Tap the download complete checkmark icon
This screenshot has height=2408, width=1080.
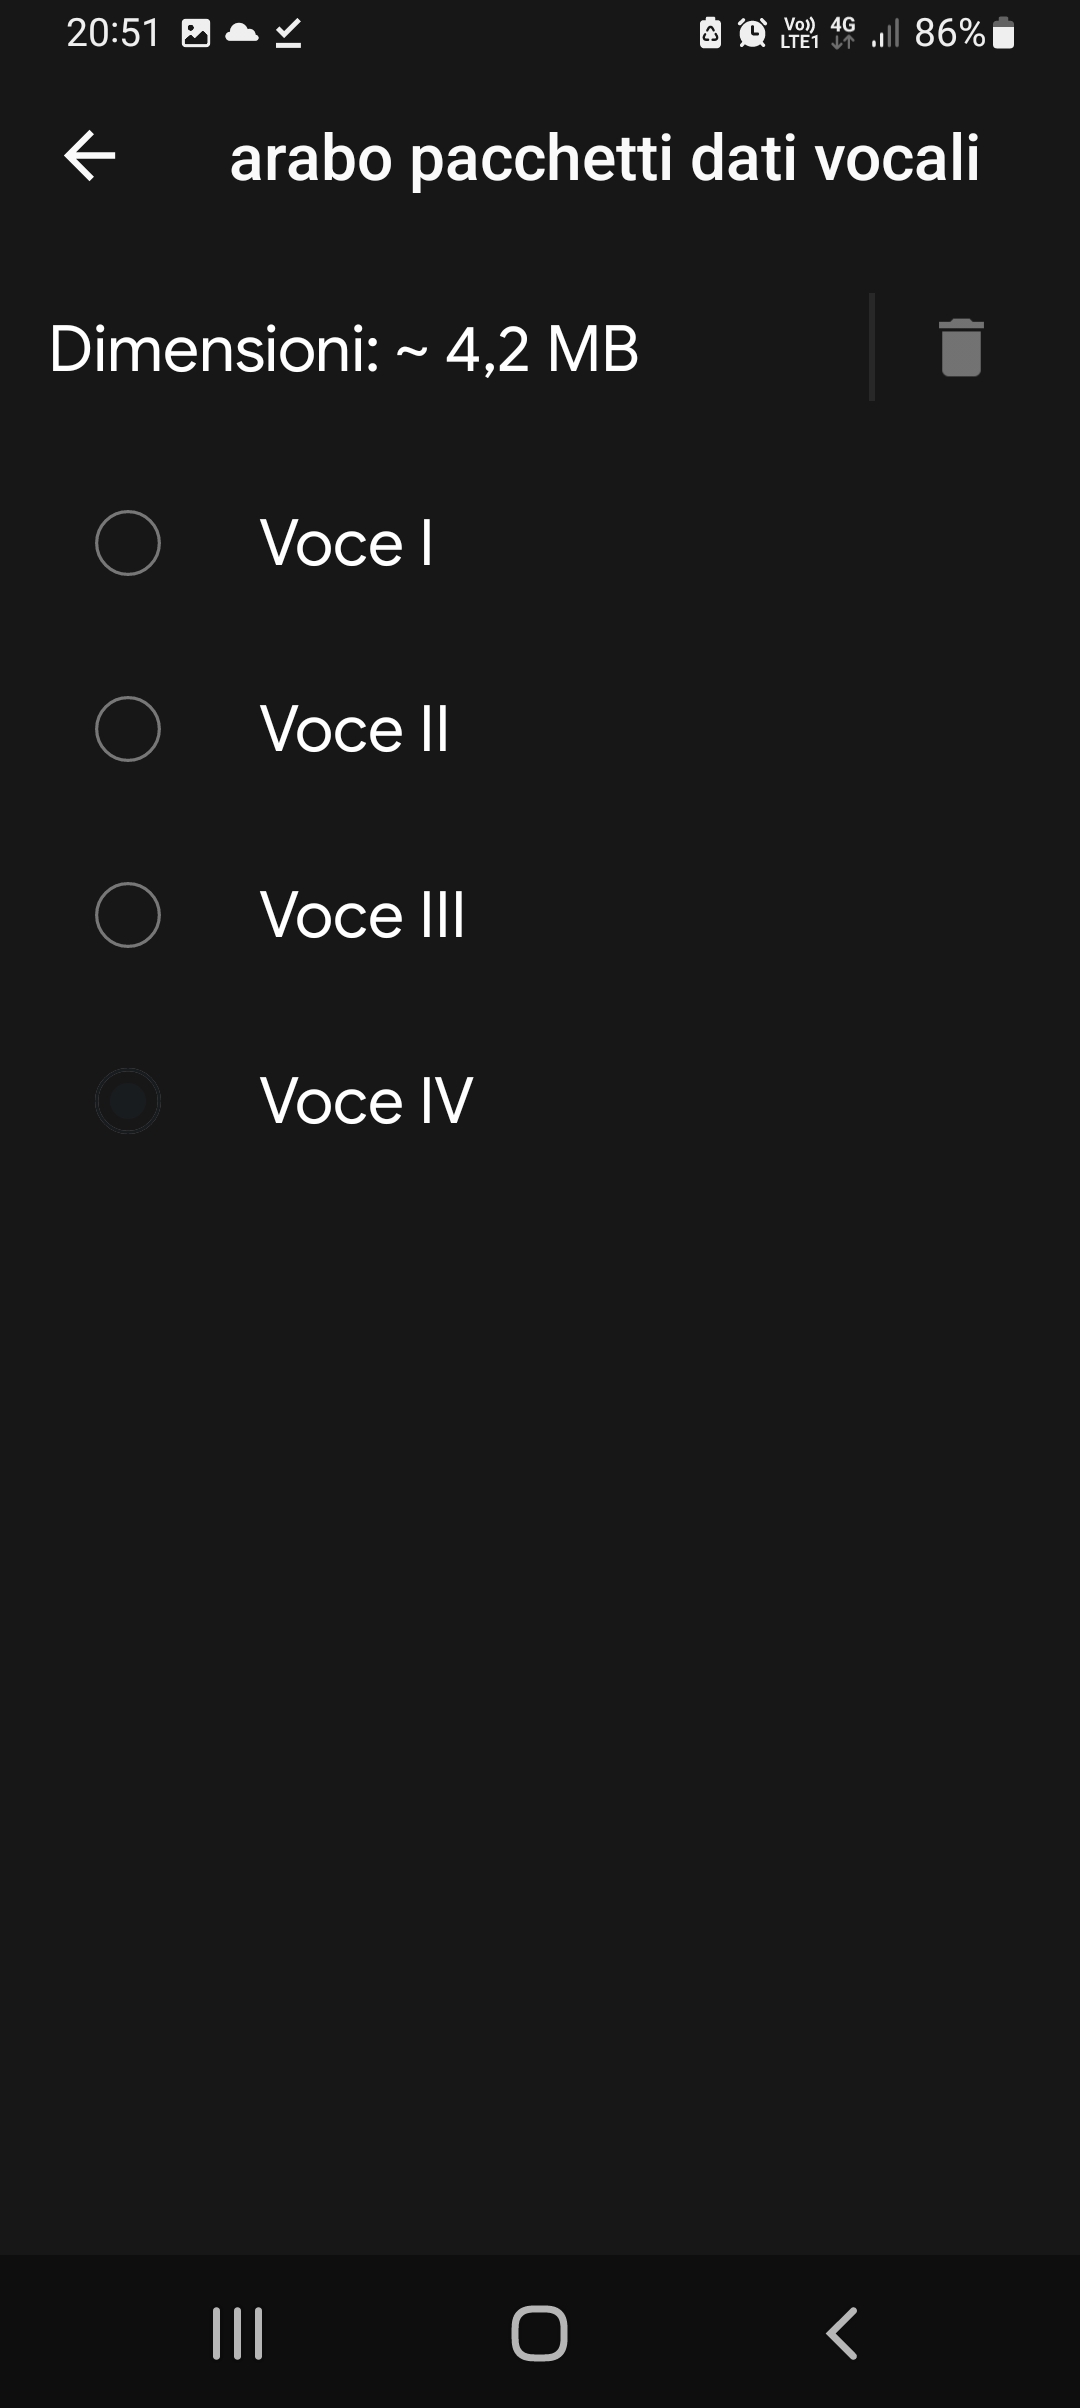coord(288,34)
